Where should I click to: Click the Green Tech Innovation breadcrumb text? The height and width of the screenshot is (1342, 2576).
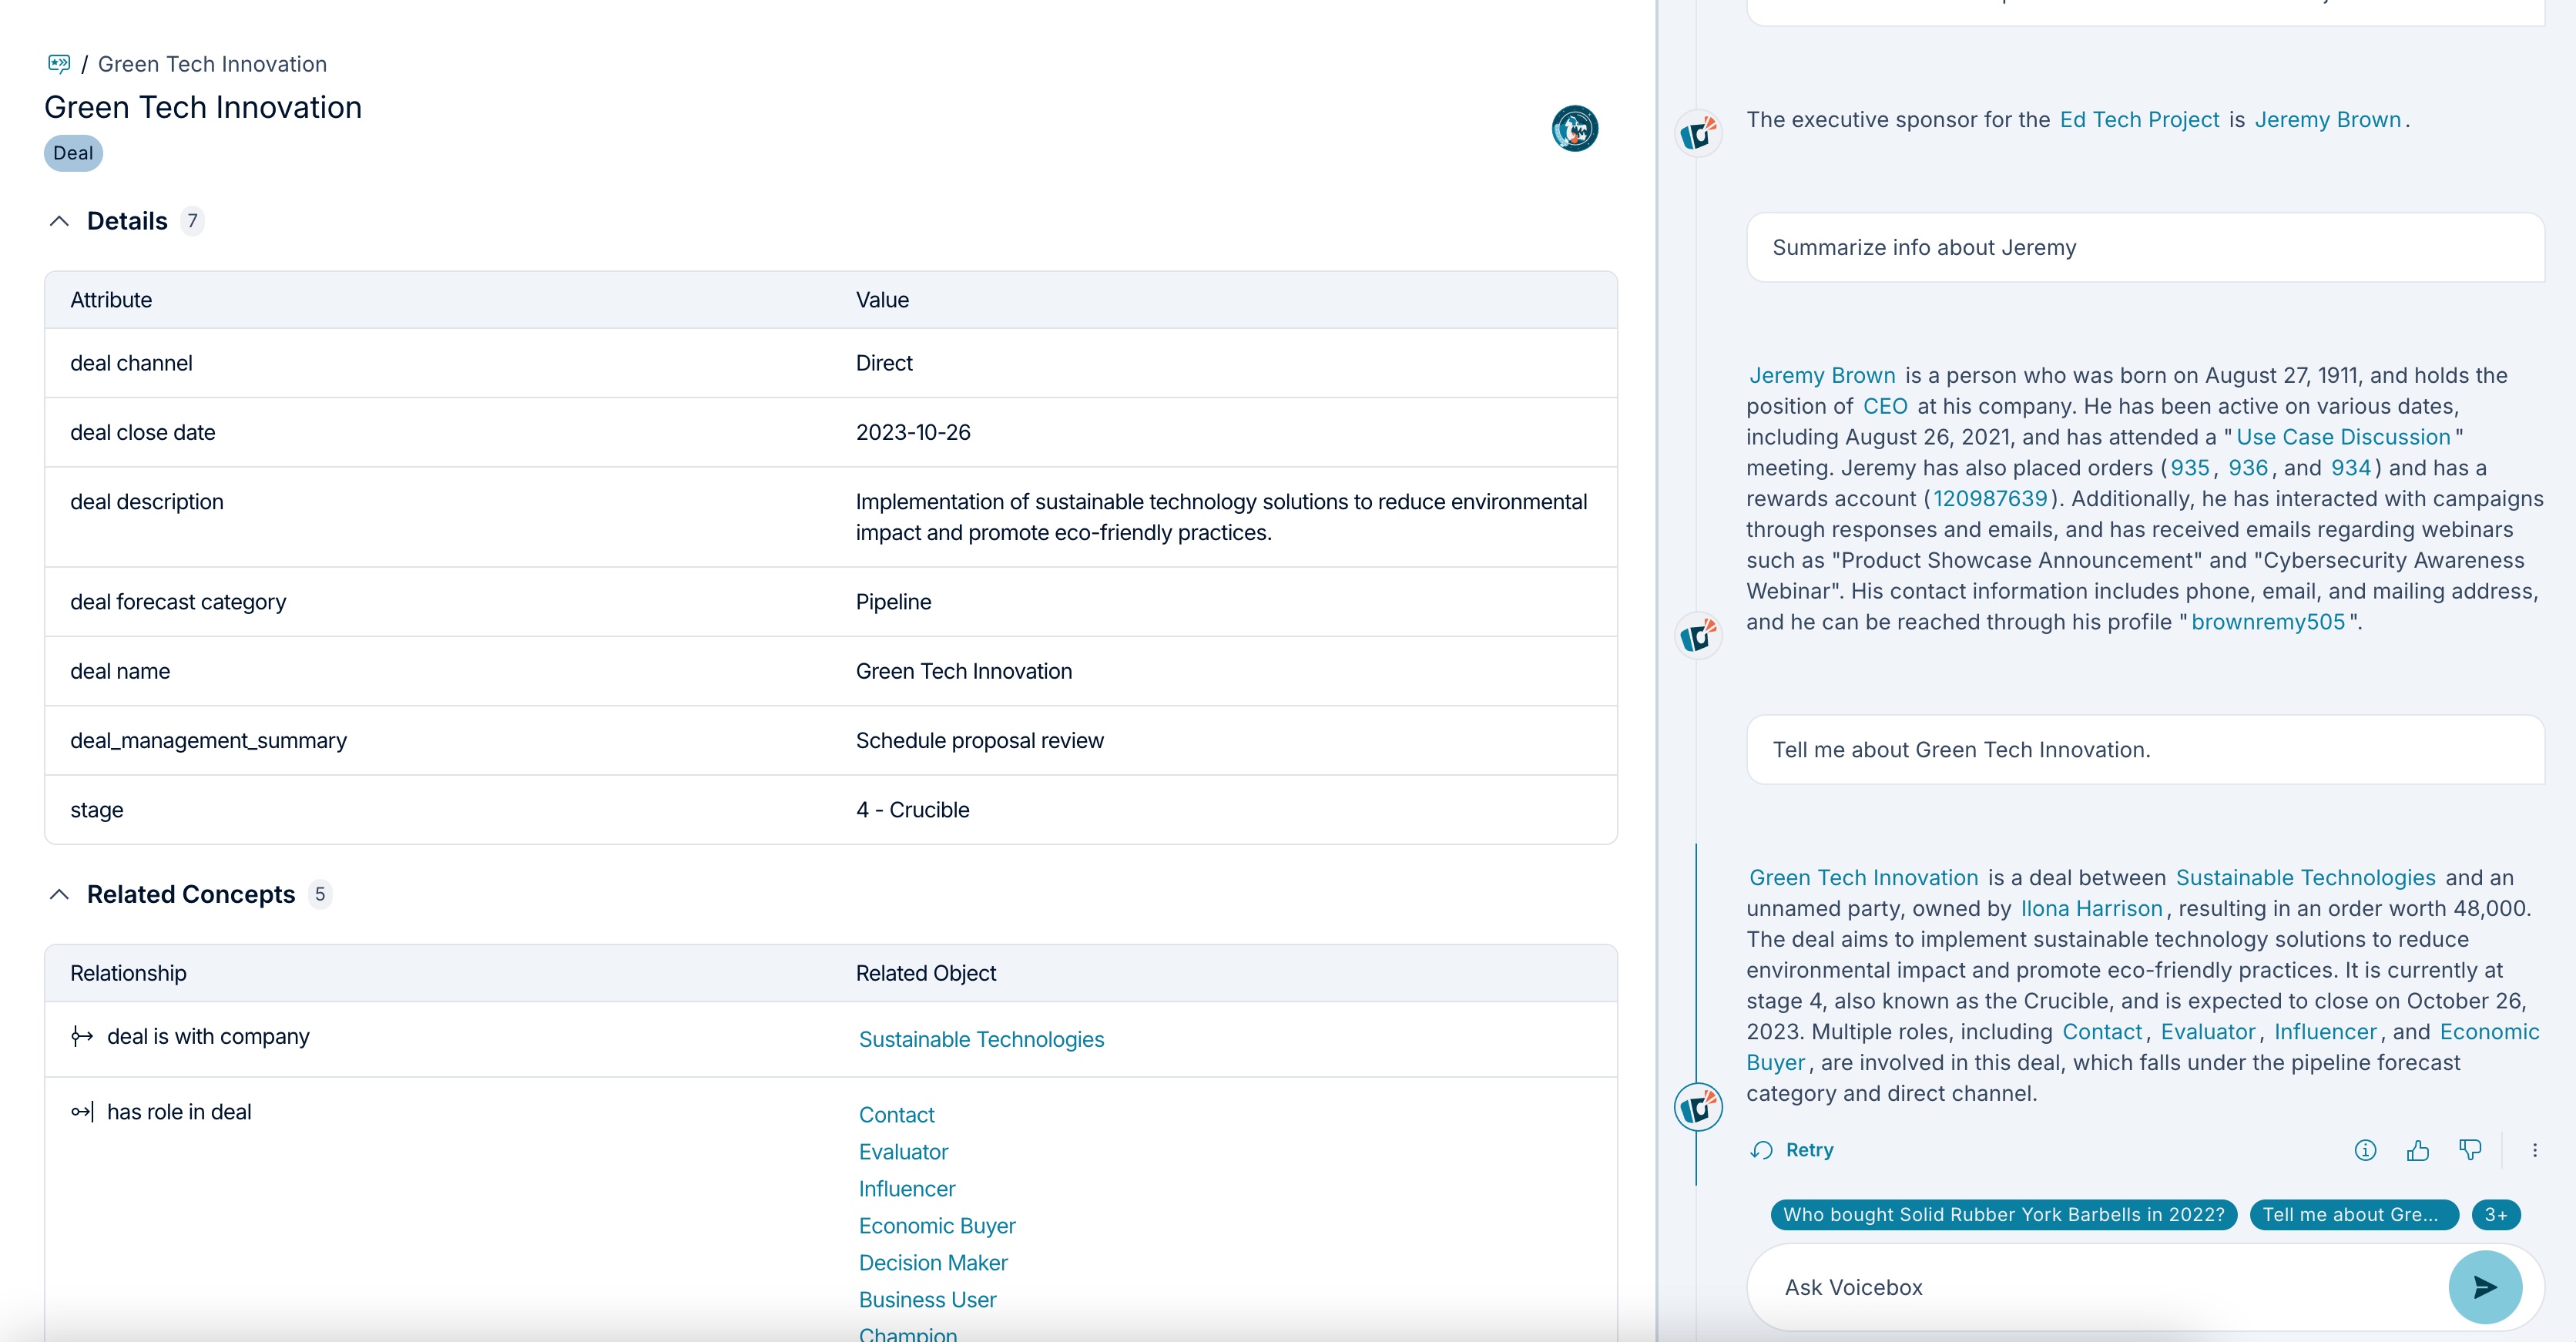click(x=212, y=64)
